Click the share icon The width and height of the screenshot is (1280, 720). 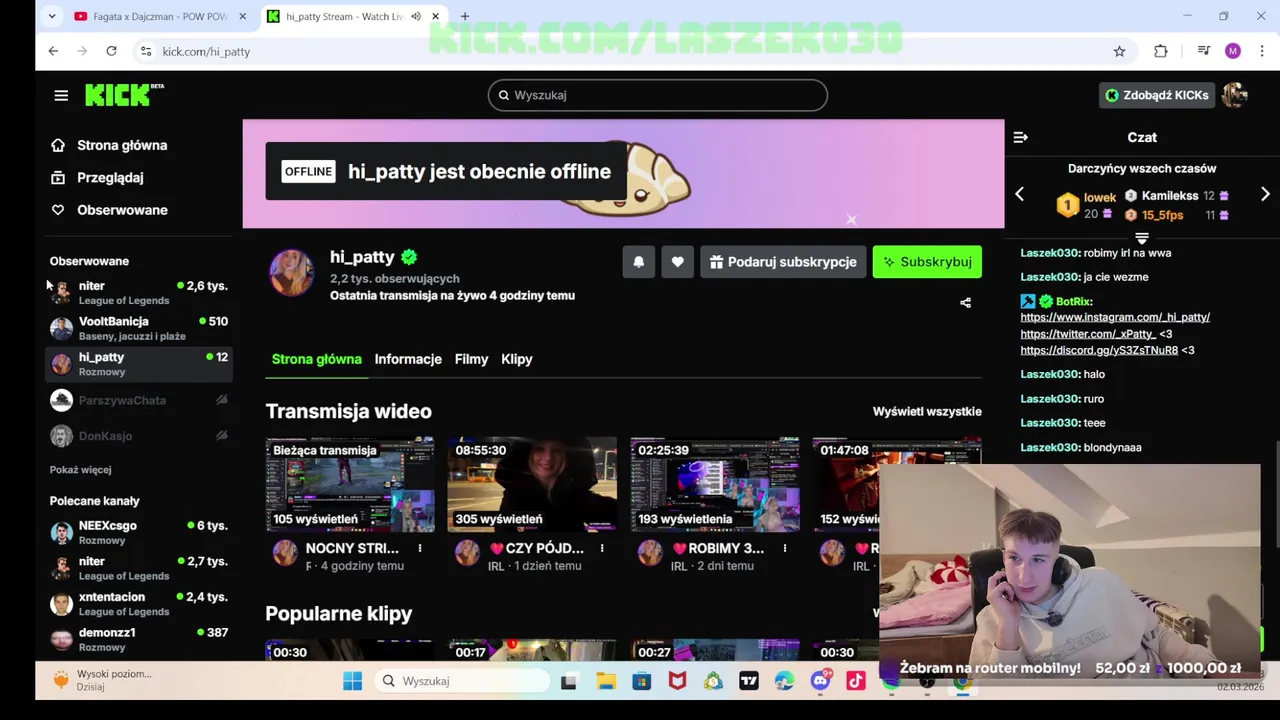click(x=965, y=302)
